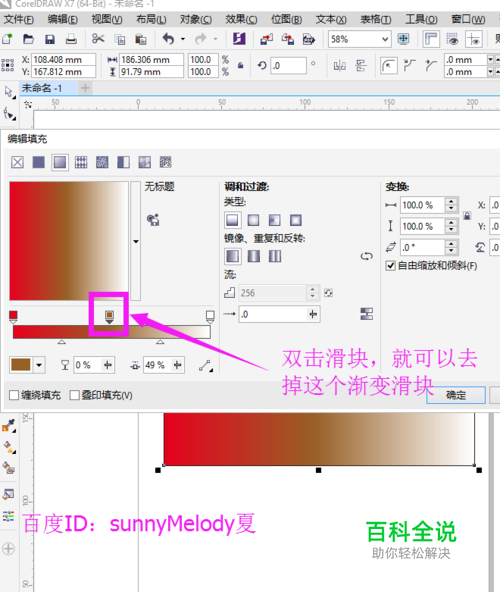Viewport: 500px width, 592px height.
Task: Click the New document icon
Action: [7, 39]
